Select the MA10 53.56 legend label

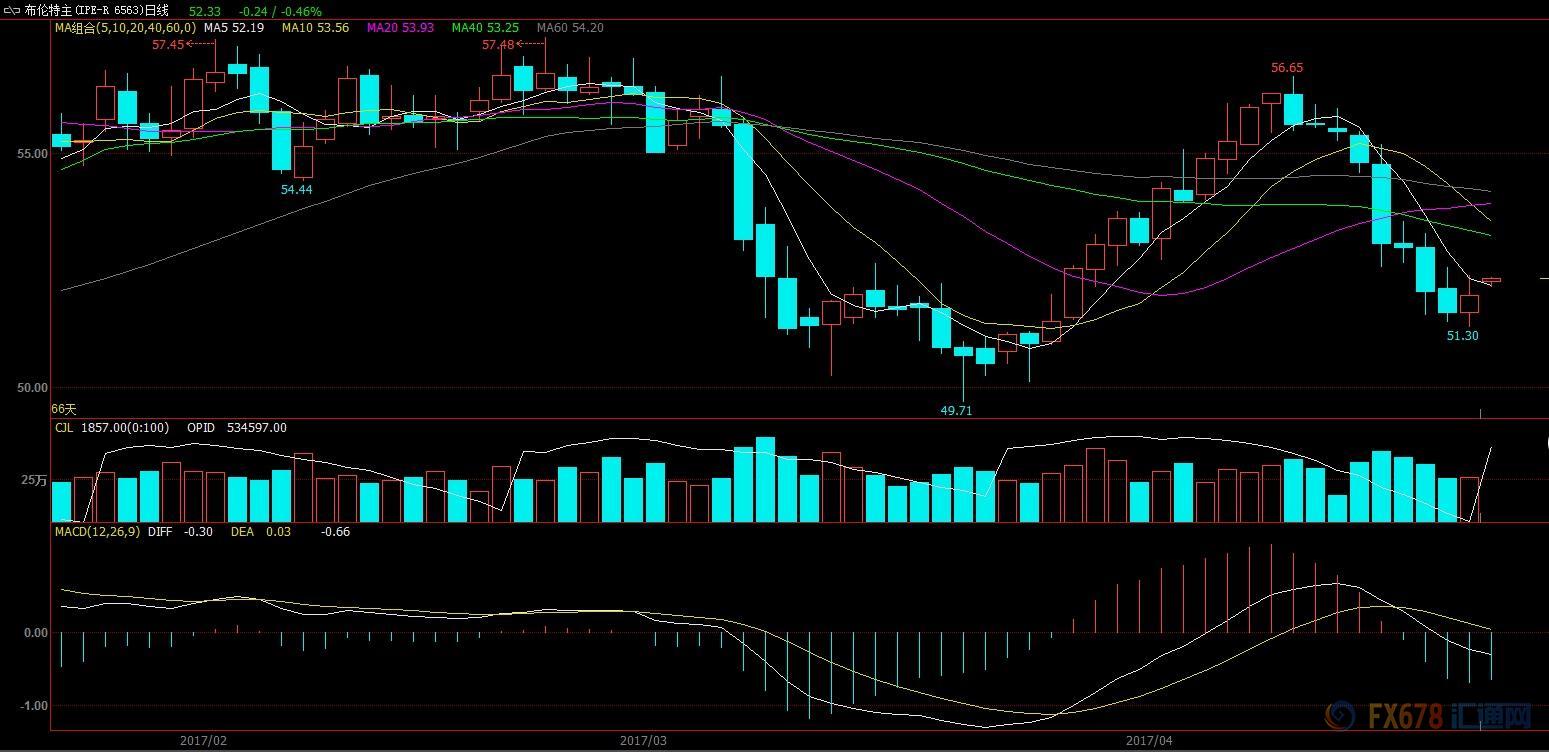[x=315, y=28]
